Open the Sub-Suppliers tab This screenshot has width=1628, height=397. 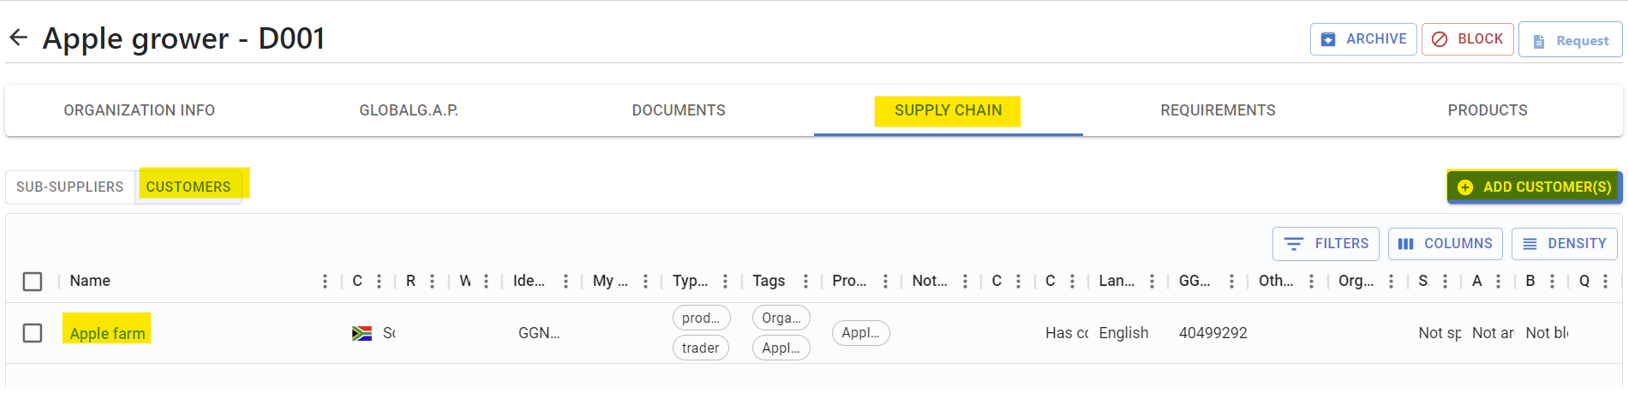[70, 187]
